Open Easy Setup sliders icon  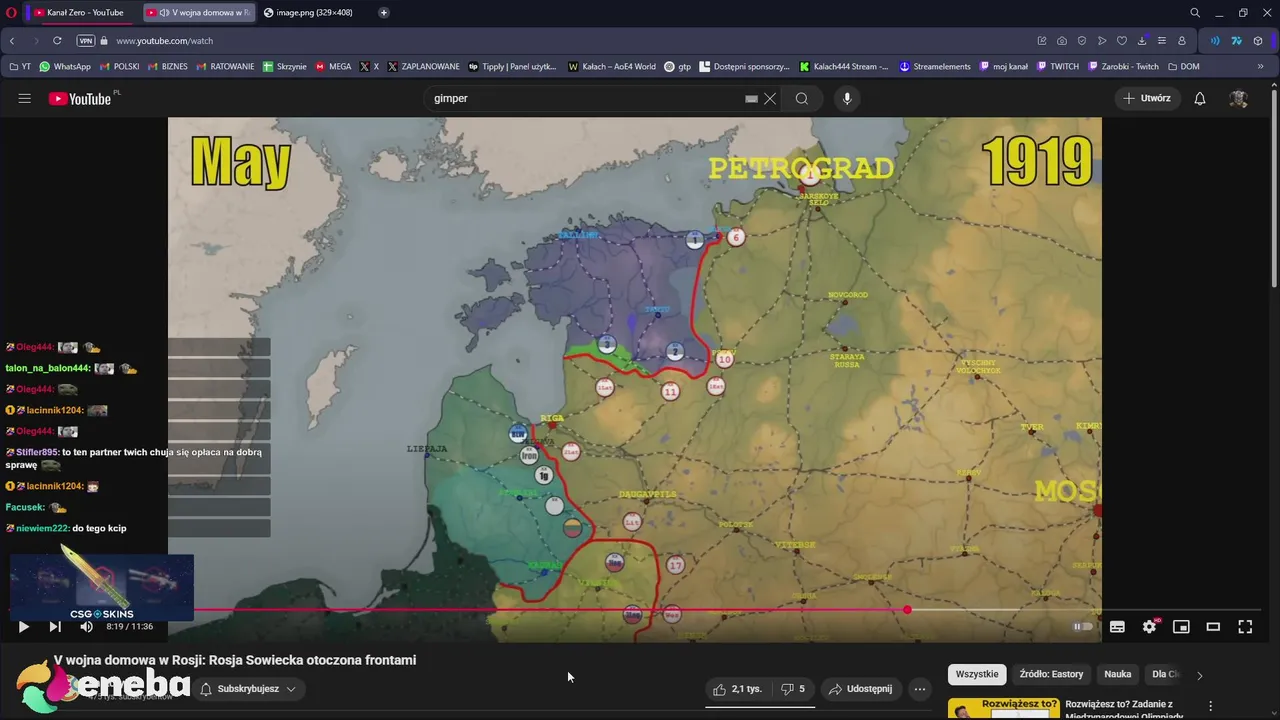[x=1162, y=41]
